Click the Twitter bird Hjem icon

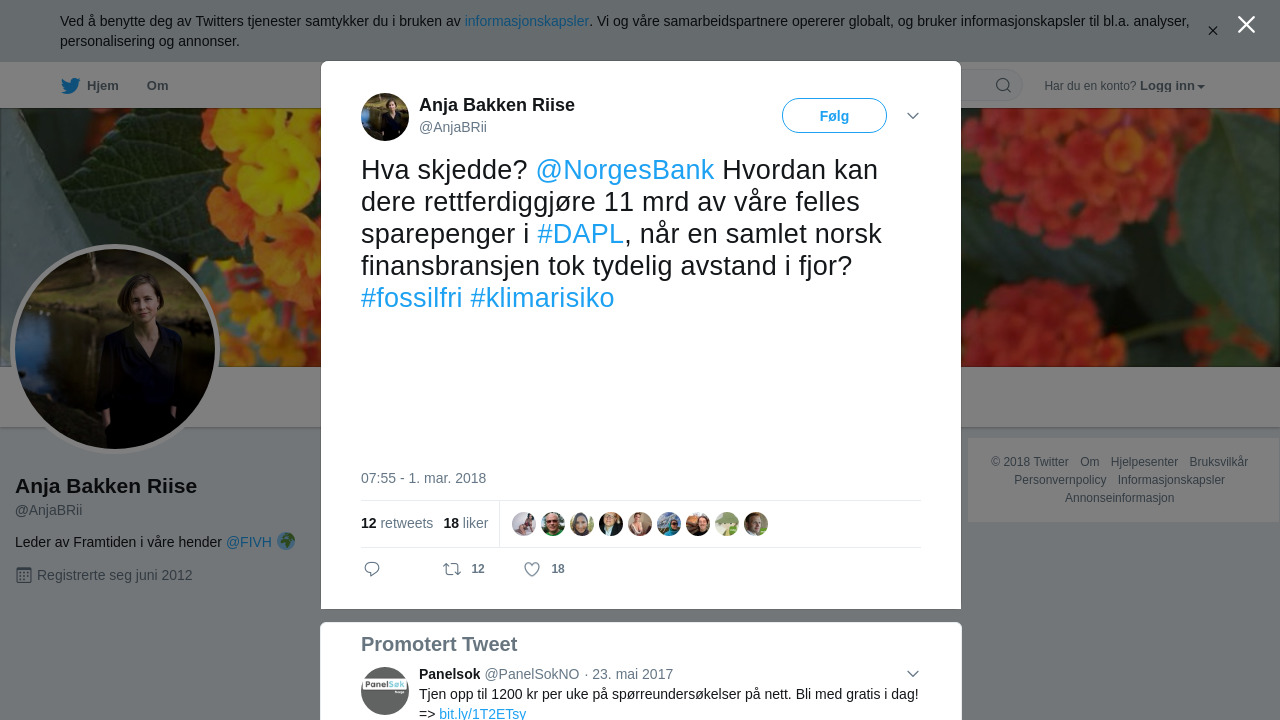point(70,86)
